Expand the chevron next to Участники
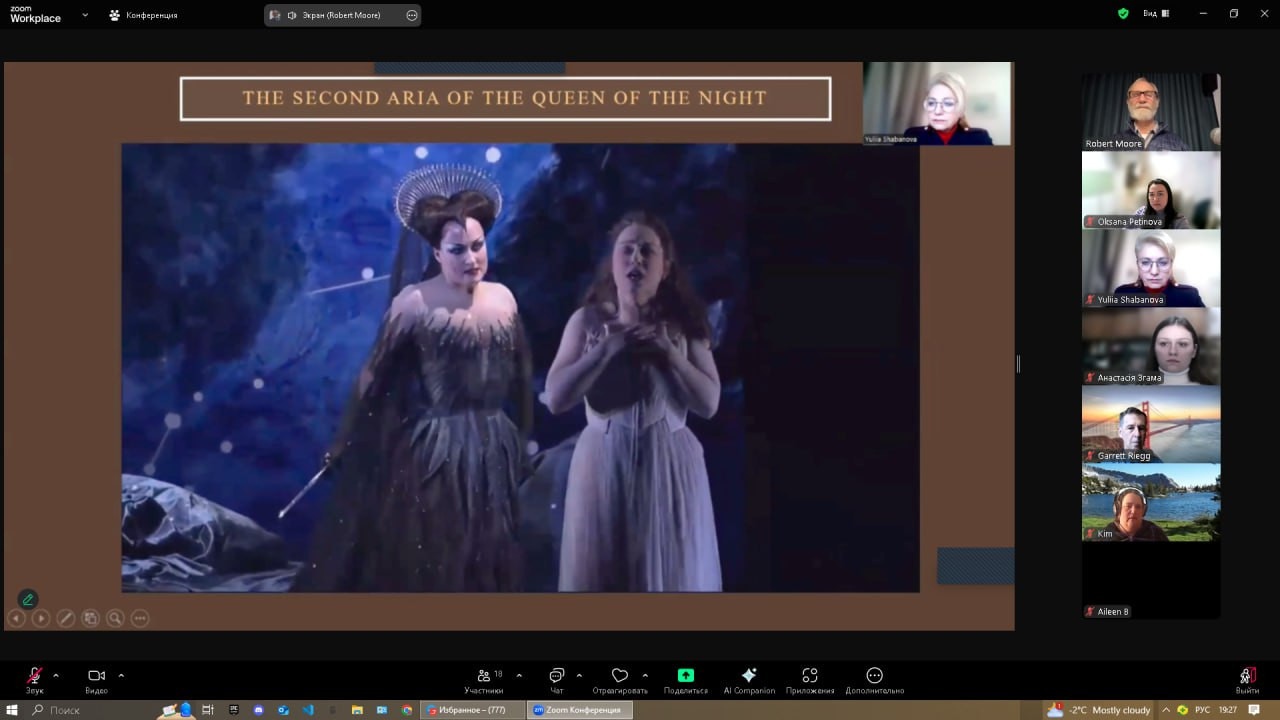The width and height of the screenshot is (1280, 720). click(519, 675)
